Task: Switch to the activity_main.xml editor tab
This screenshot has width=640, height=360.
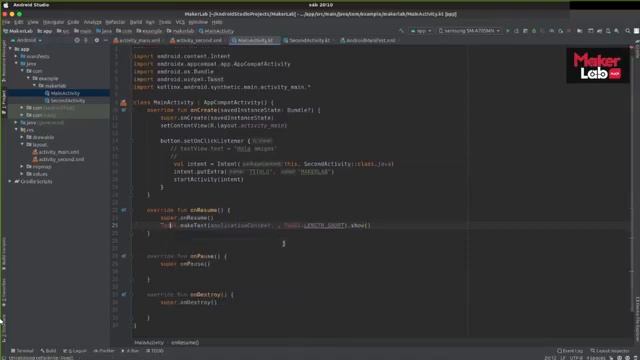Action: [137, 40]
